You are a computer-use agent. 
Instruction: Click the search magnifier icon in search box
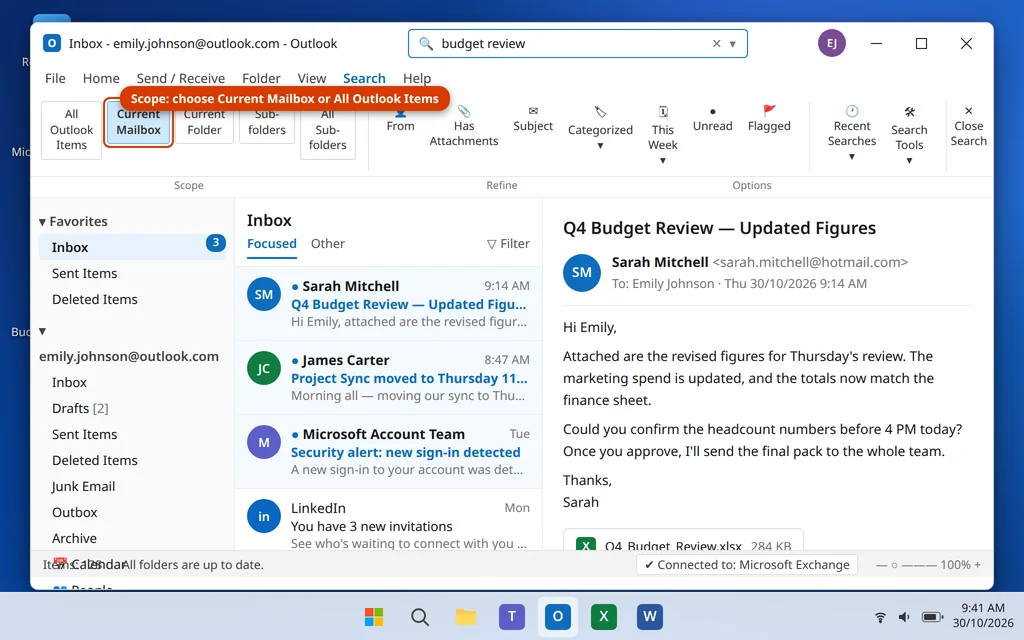426,44
